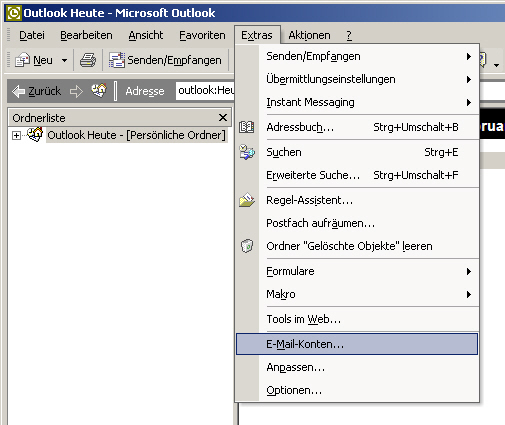Expand the Outlook Heute Persönliche Ordner tree
The image size is (505, 425).
16,135
